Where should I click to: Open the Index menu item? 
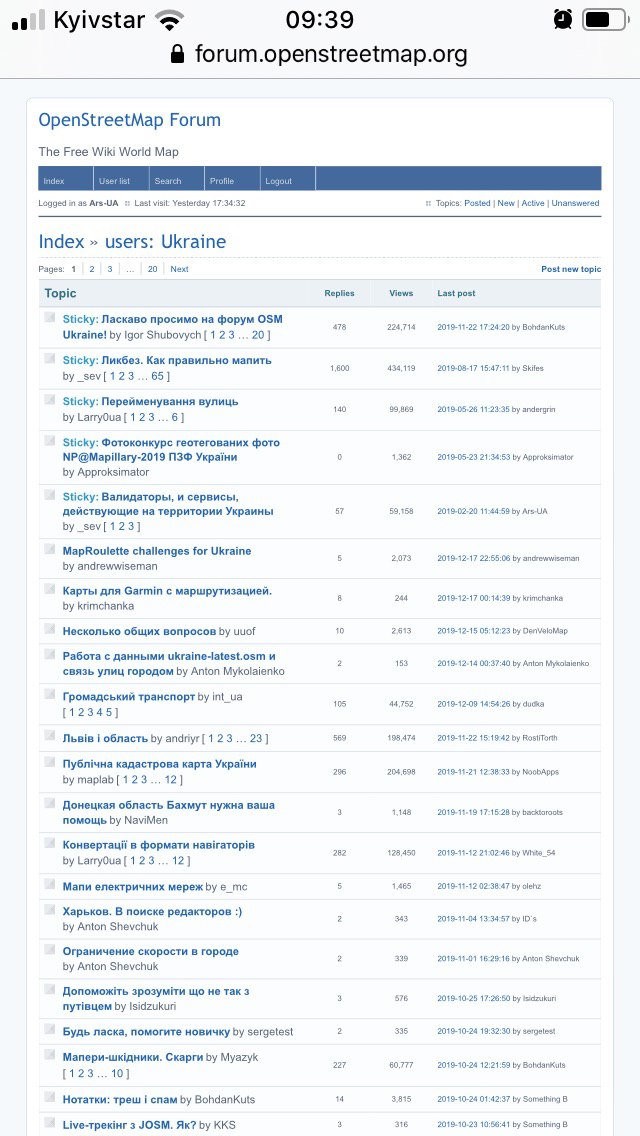coord(54,181)
